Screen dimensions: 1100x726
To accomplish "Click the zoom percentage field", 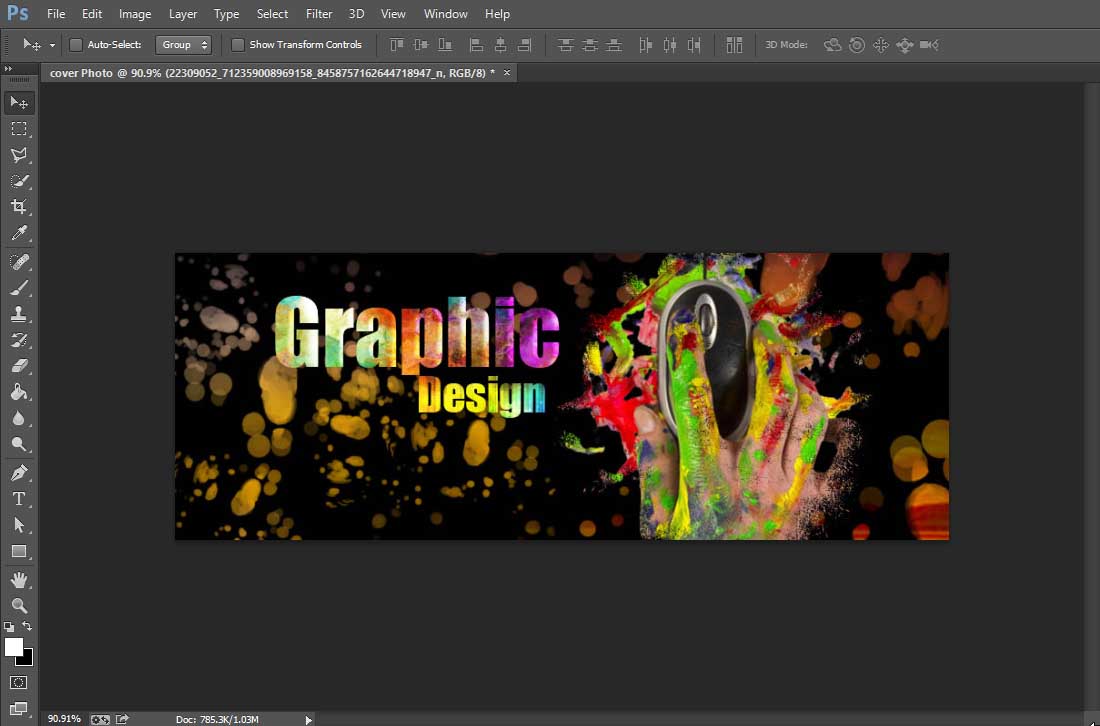I will click(x=64, y=719).
